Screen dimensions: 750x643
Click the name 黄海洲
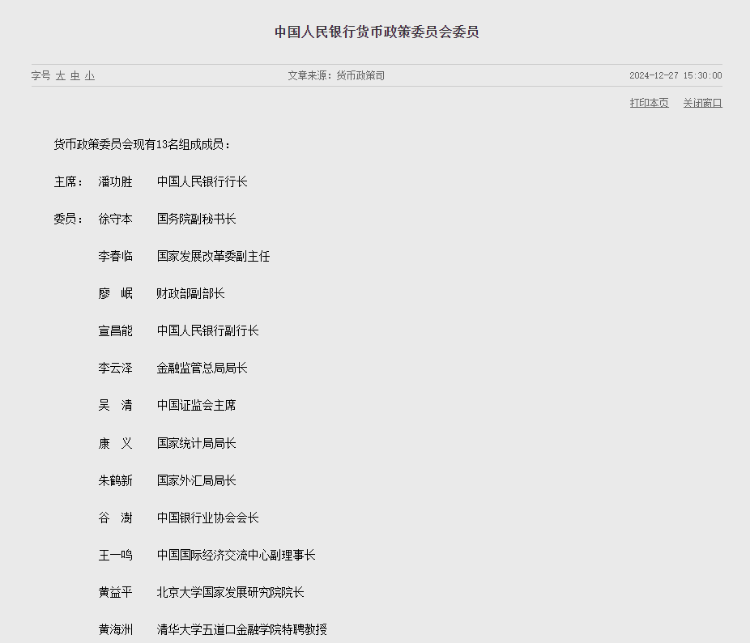click(115, 630)
